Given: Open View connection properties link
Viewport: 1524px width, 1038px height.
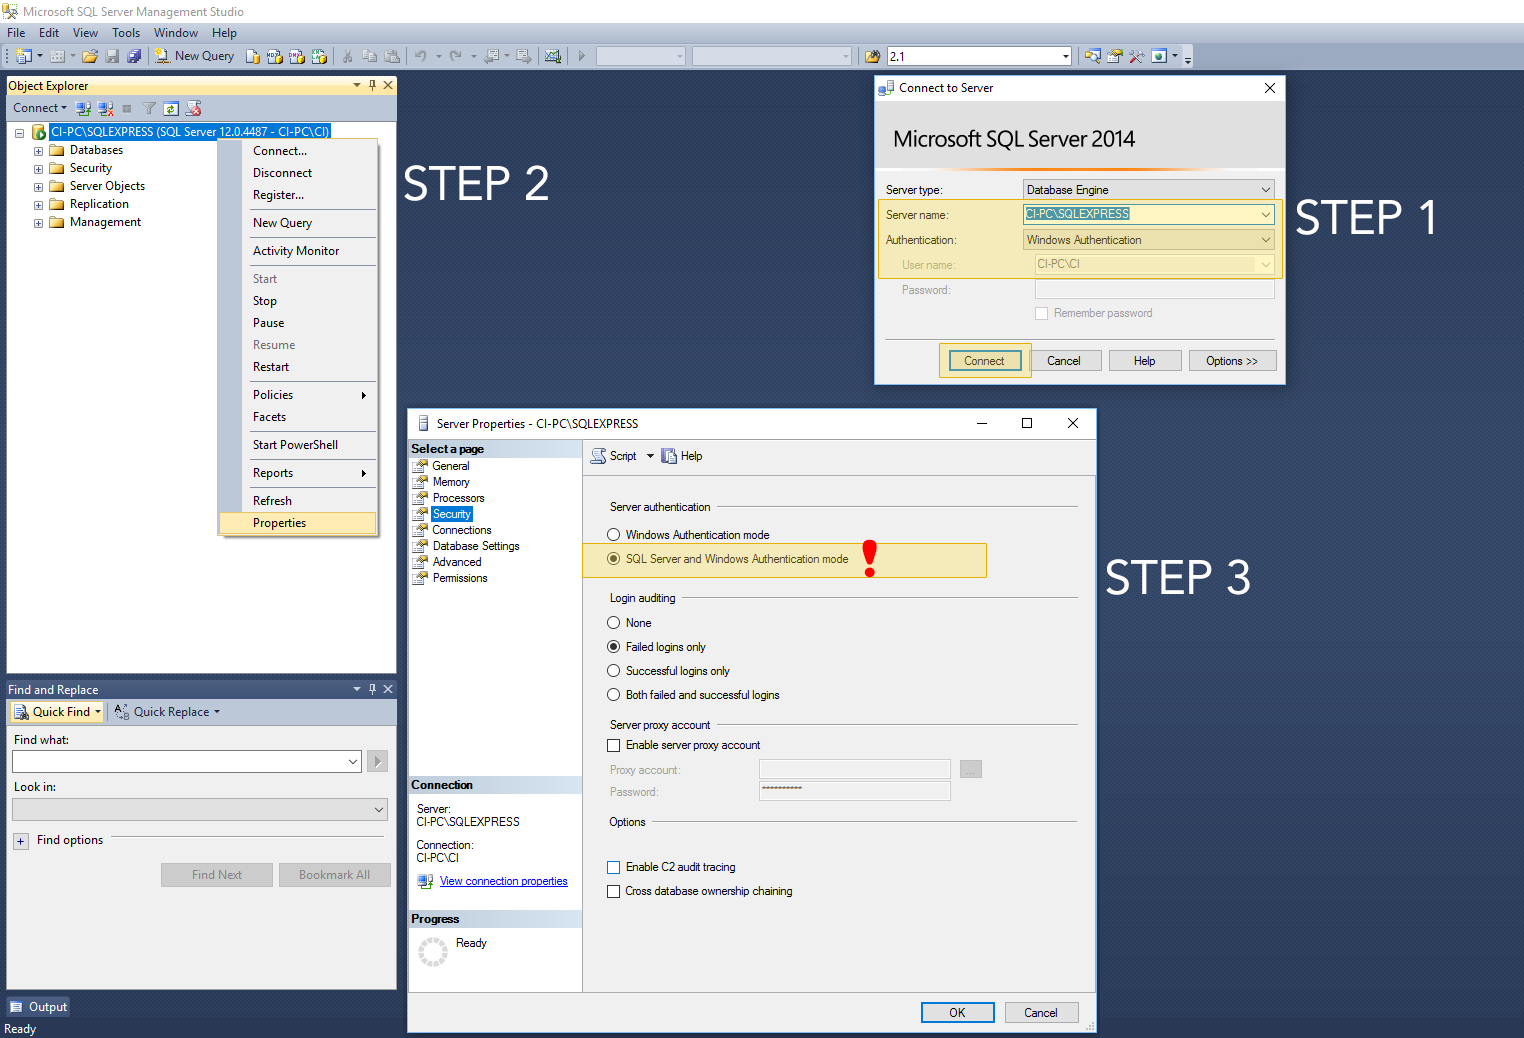Looking at the screenshot, I should pyautogui.click(x=503, y=881).
